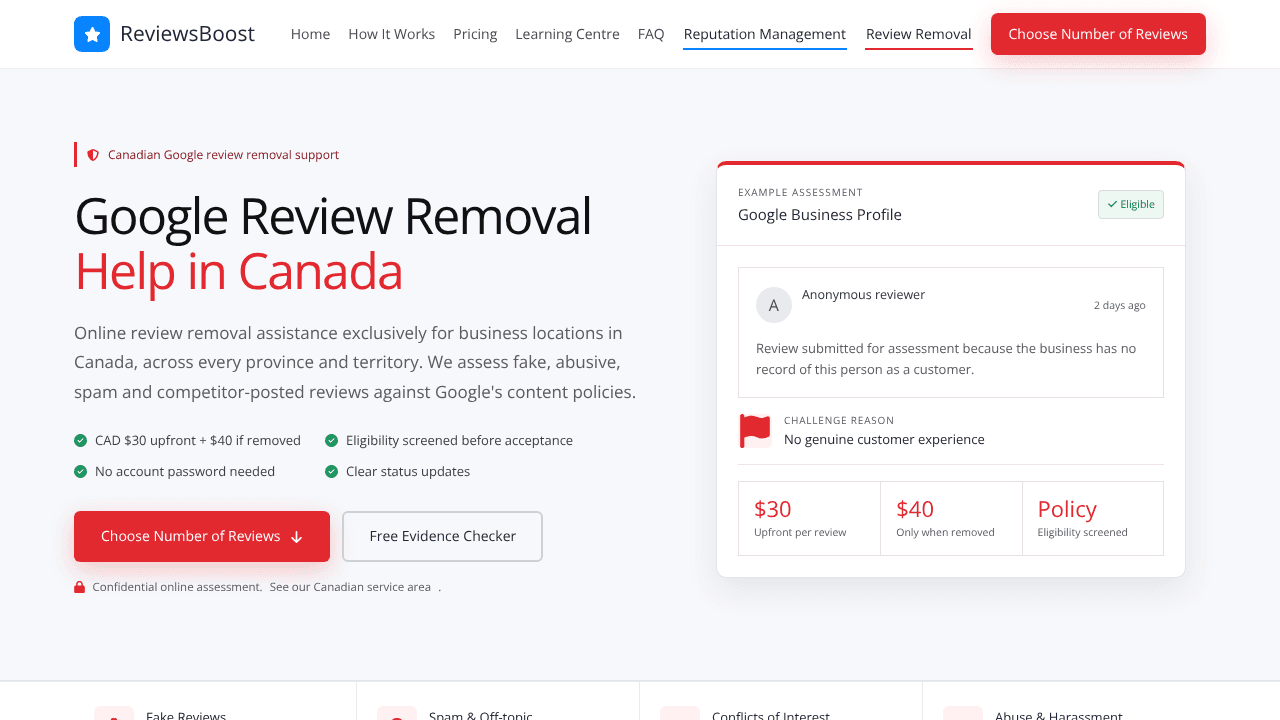Viewport: 1280px width, 720px height.
Task: Click green check beside CAD $30 upfront
Action: click(x=81, y=440)
